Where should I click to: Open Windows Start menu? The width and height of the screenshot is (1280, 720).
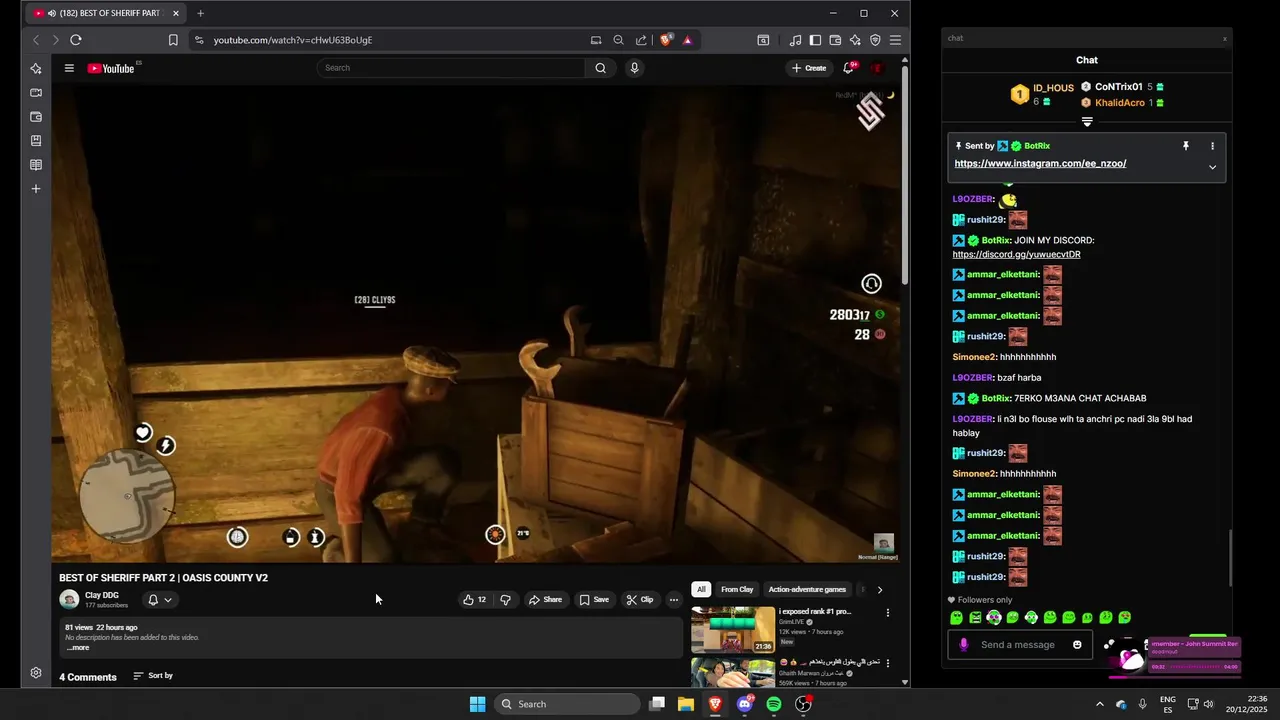click(478, 704)
